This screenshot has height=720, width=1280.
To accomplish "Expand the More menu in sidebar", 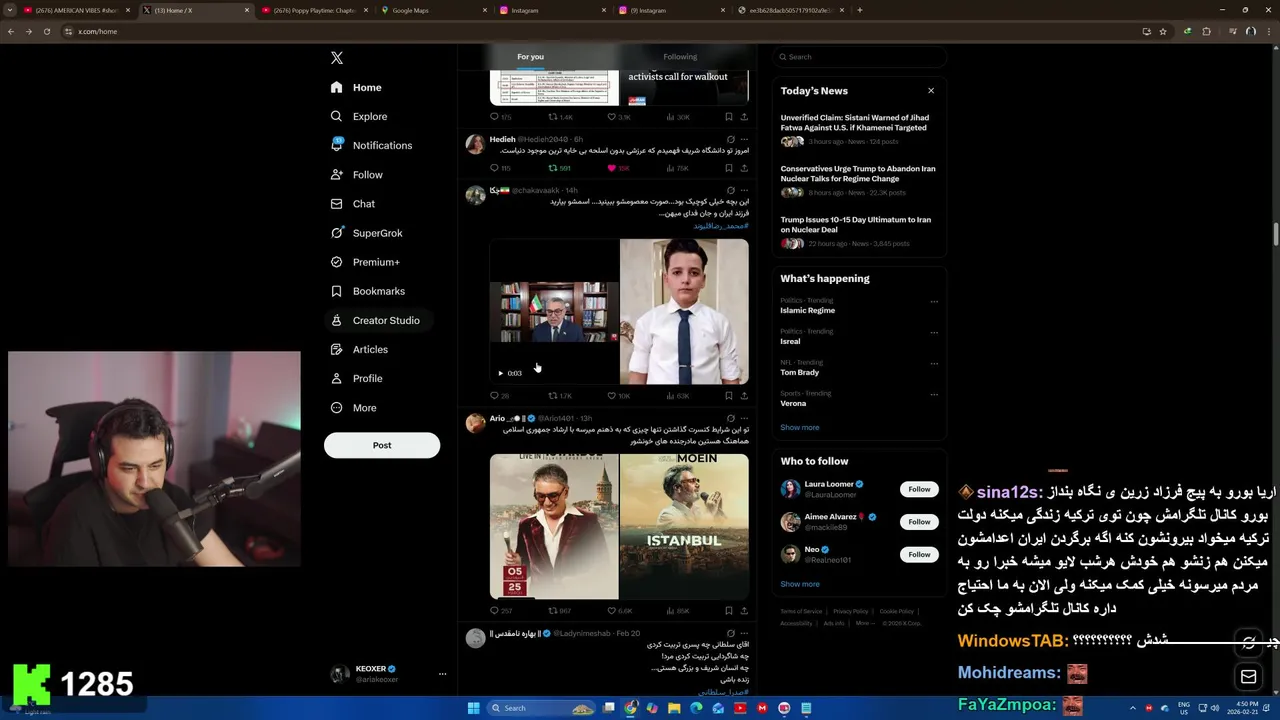I will click(353, 408).
